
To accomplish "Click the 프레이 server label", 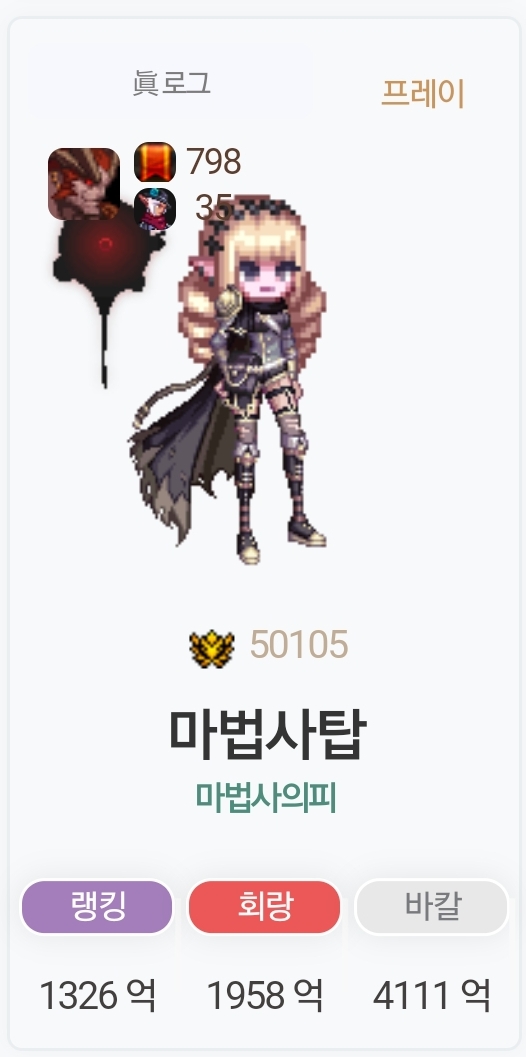I will (423, 93).
